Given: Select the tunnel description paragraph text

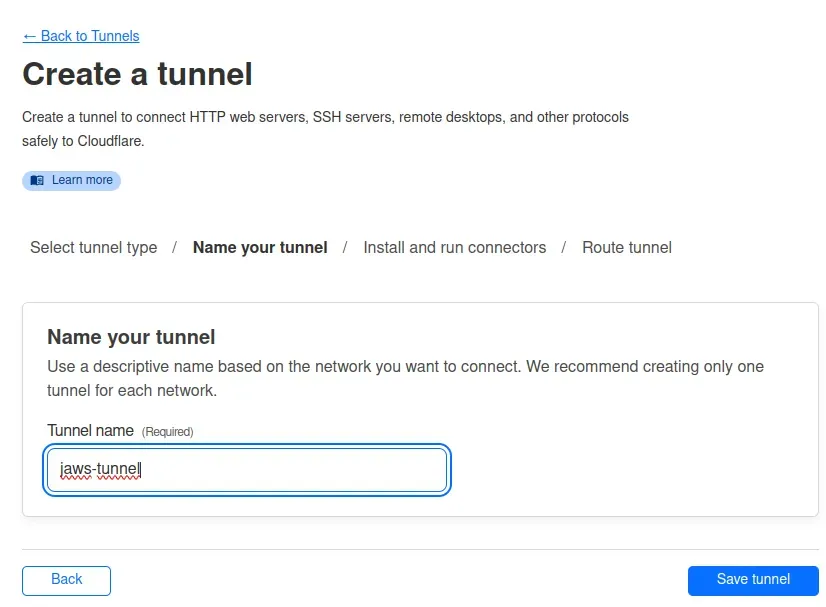Looking at the screenshot, I should pyautogui.click(x=325, y=128).
